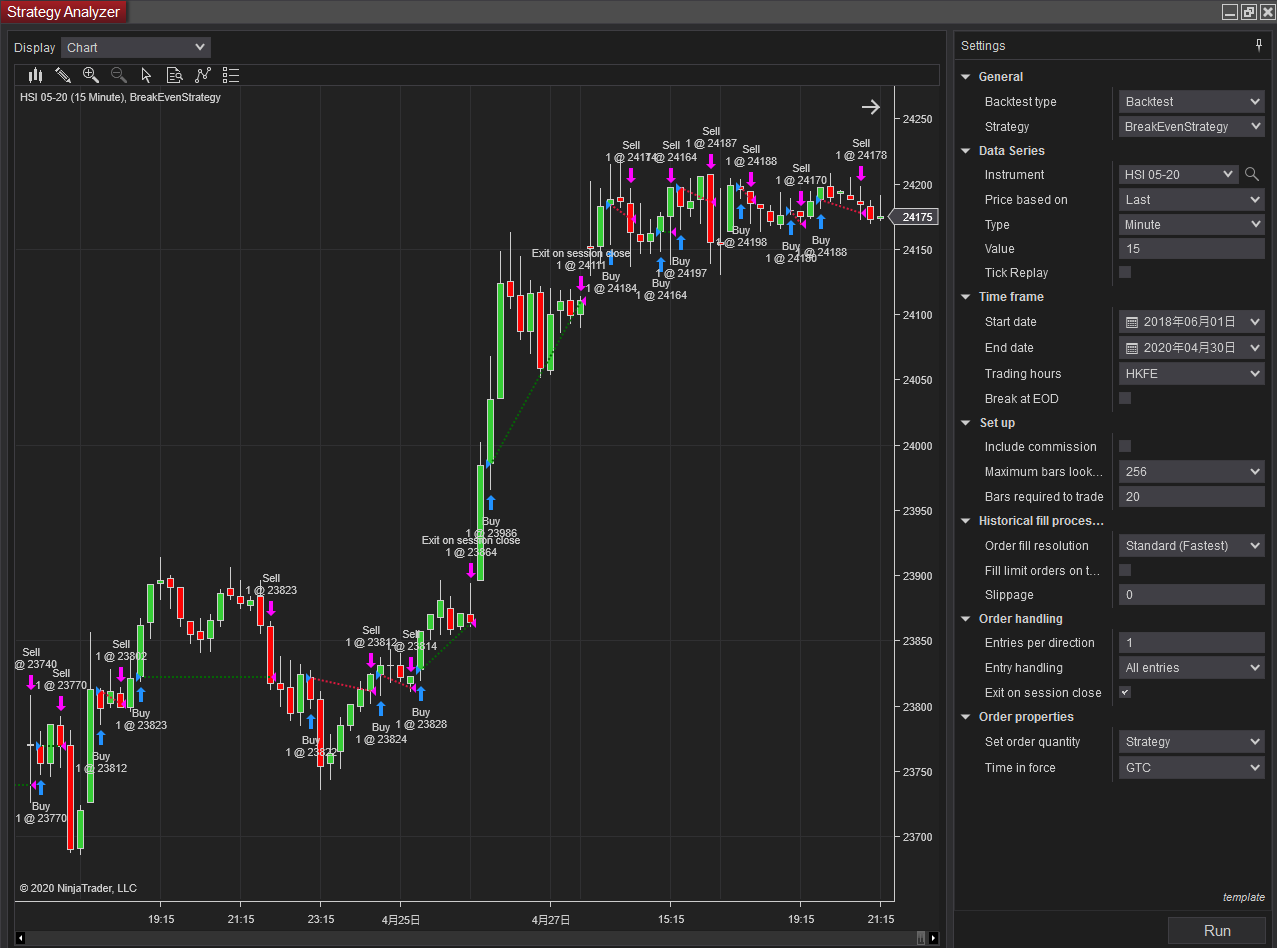The image size is (1277, 948).
Task: Open Time in force GTC dropdown
Action: pyautogui.click(x=1192, y=767)
